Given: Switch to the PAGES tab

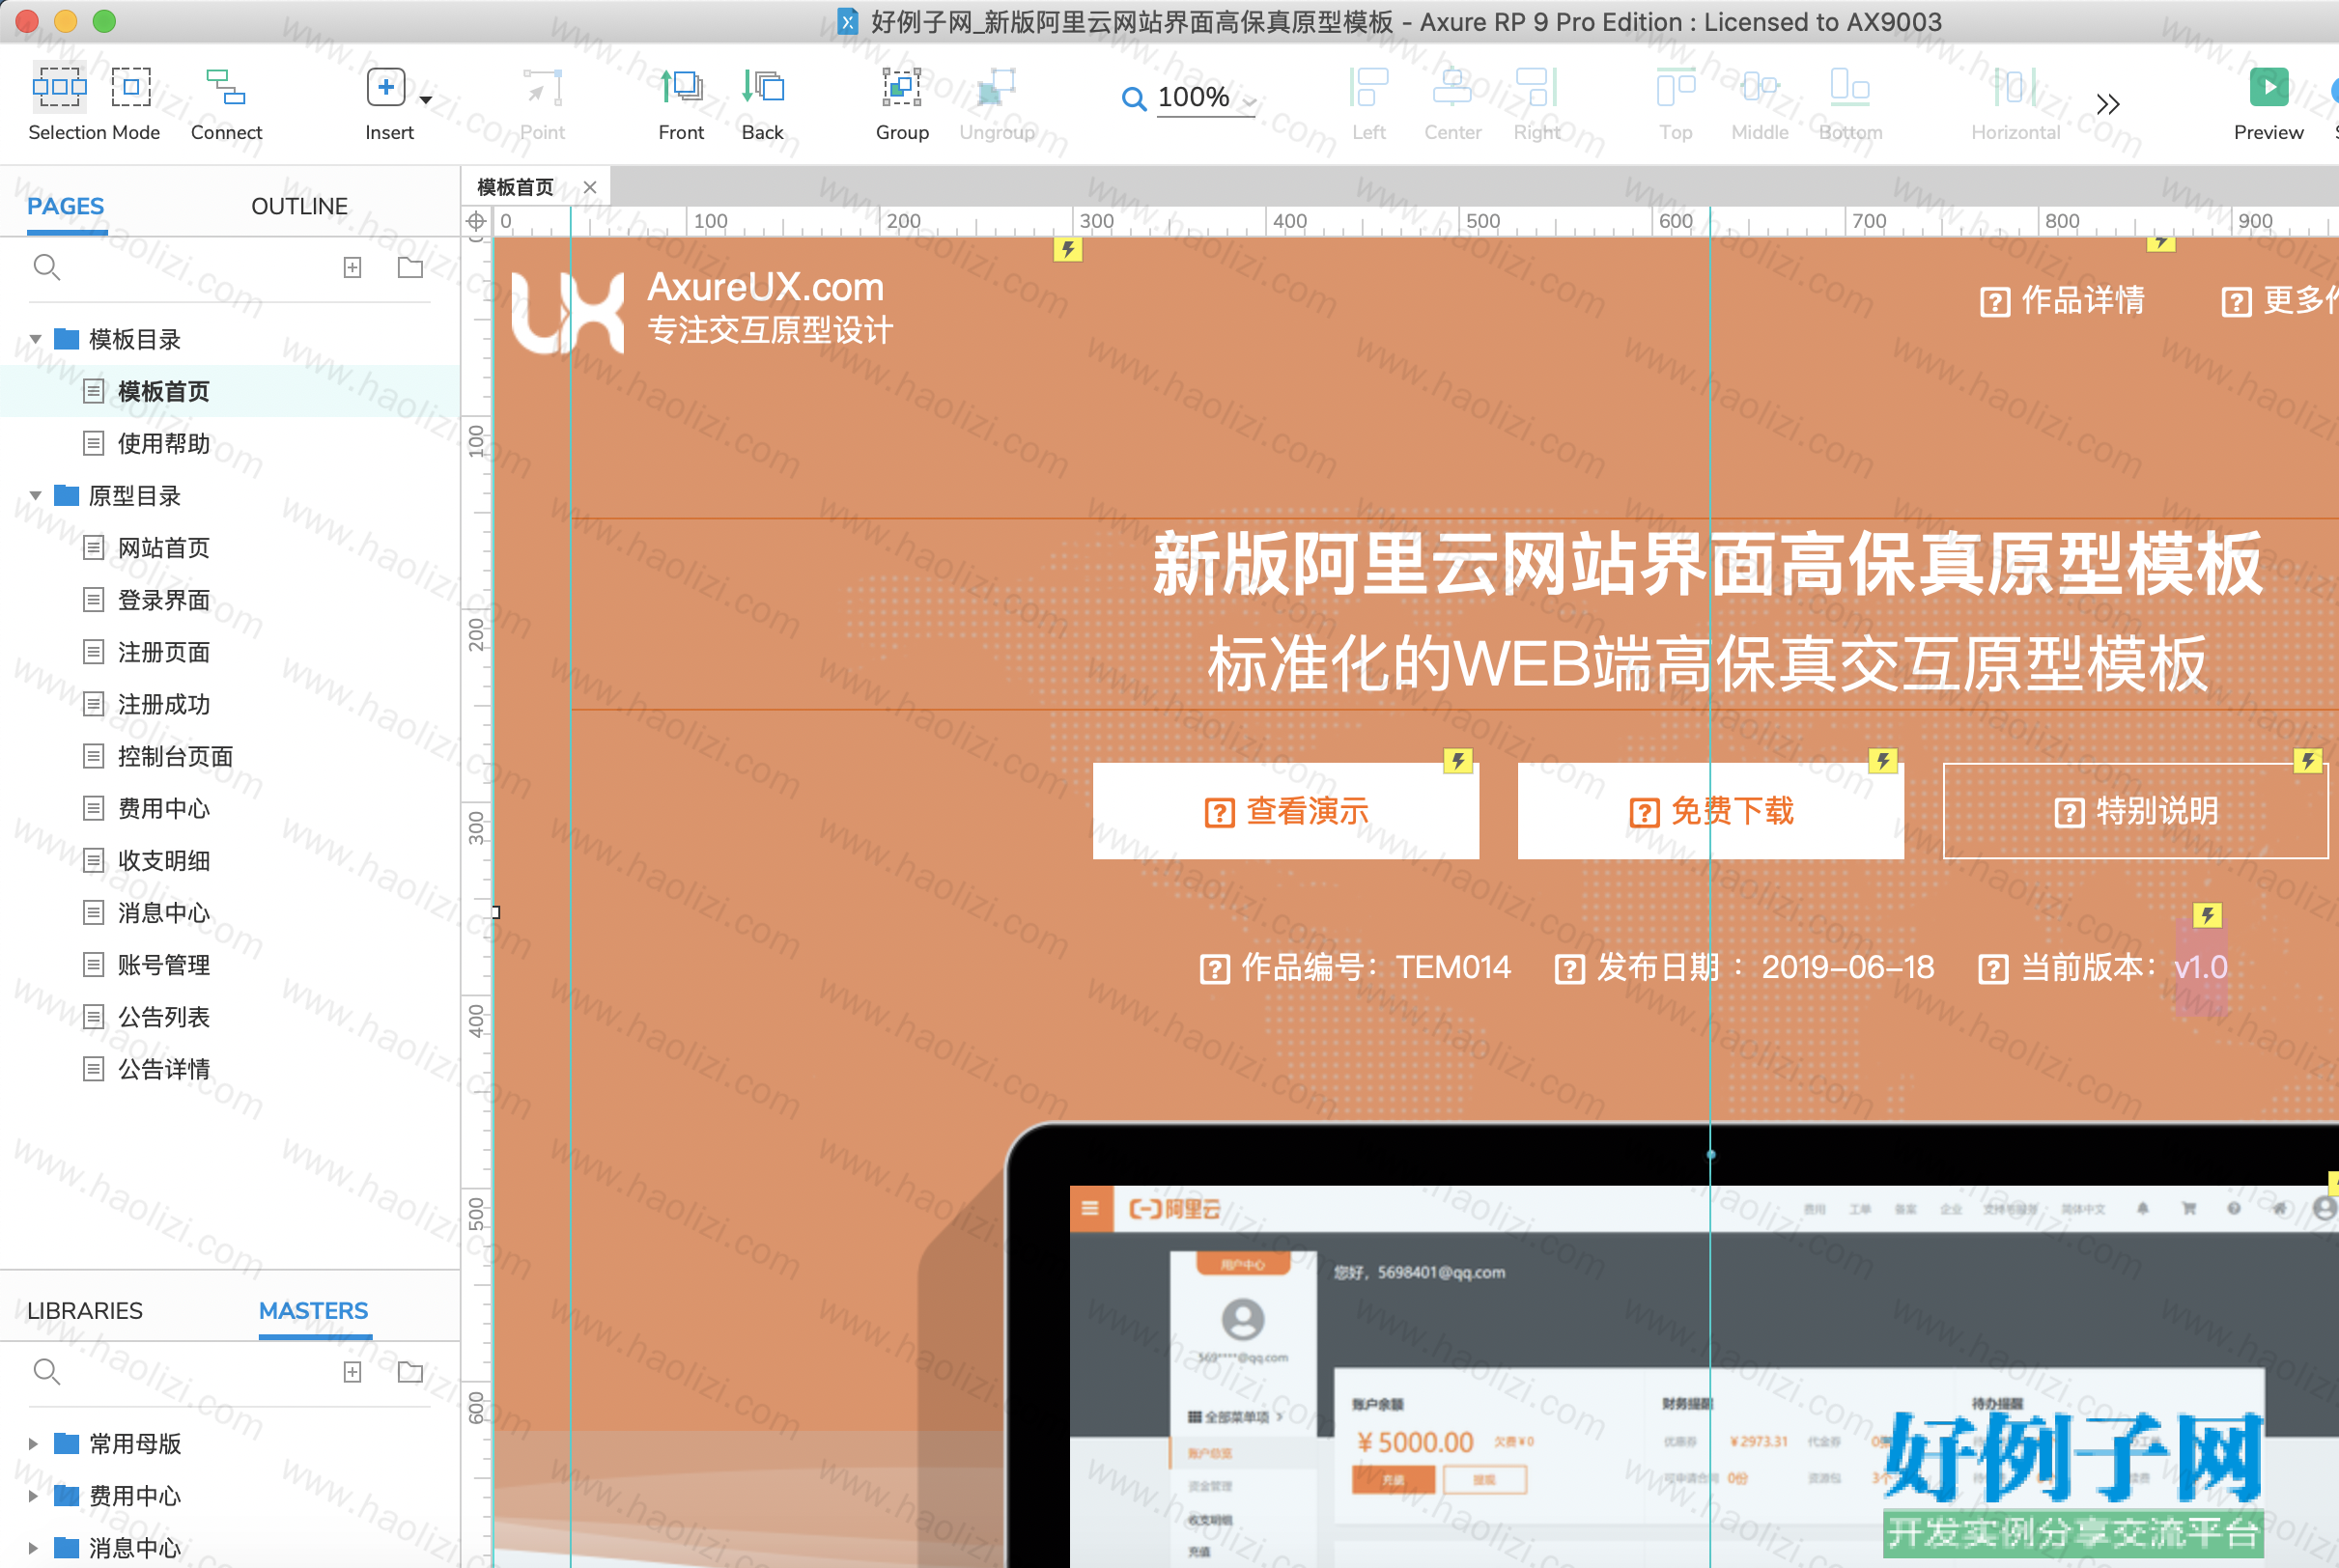Looking at the screenshot, I should pyautogui.click(x=65, y=206).
